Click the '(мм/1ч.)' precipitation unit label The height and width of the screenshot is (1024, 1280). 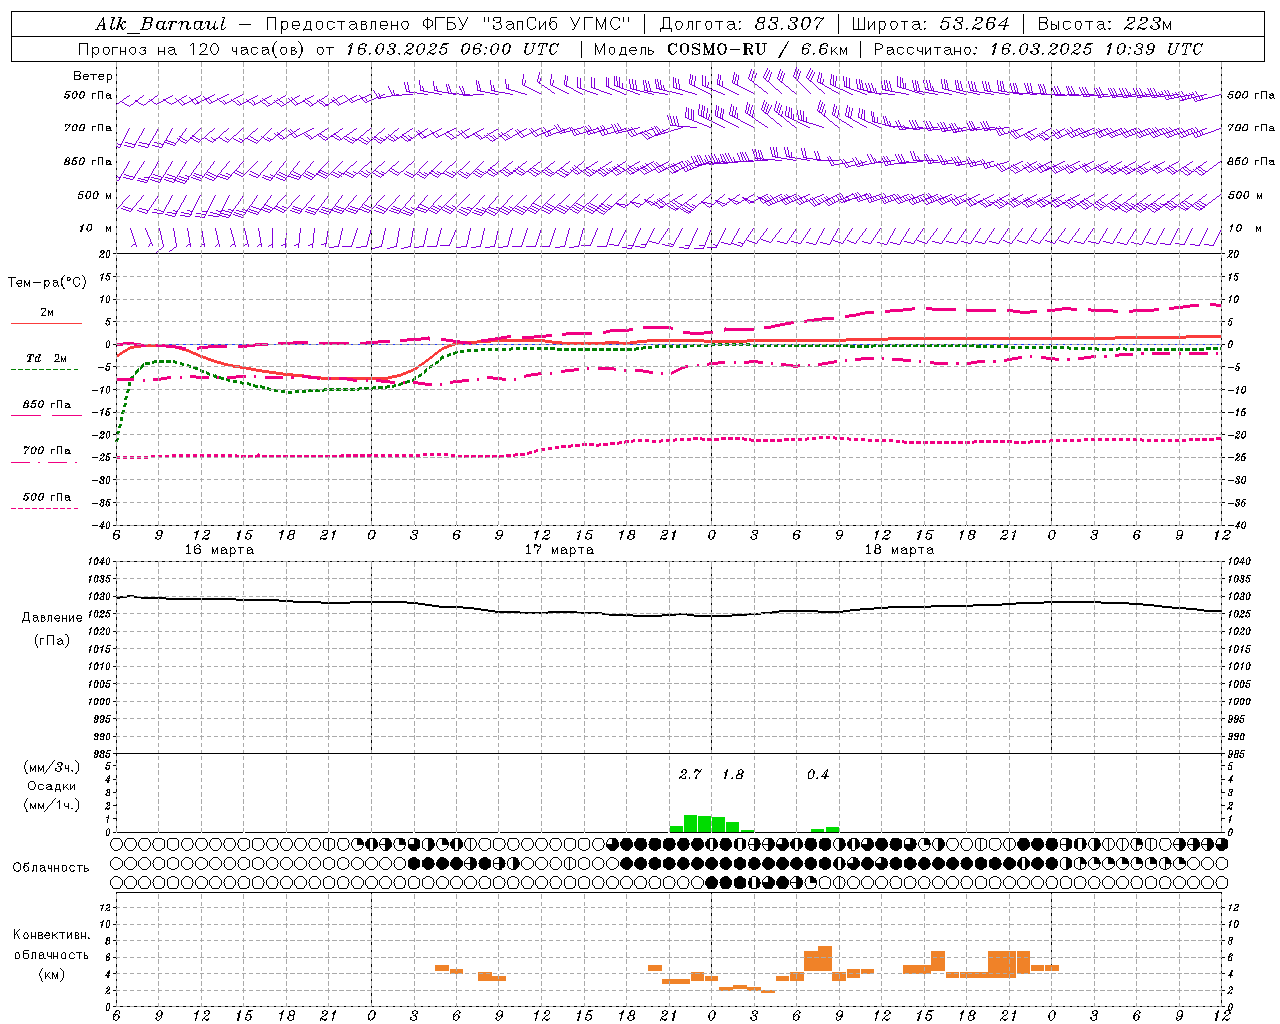point(49,805)
